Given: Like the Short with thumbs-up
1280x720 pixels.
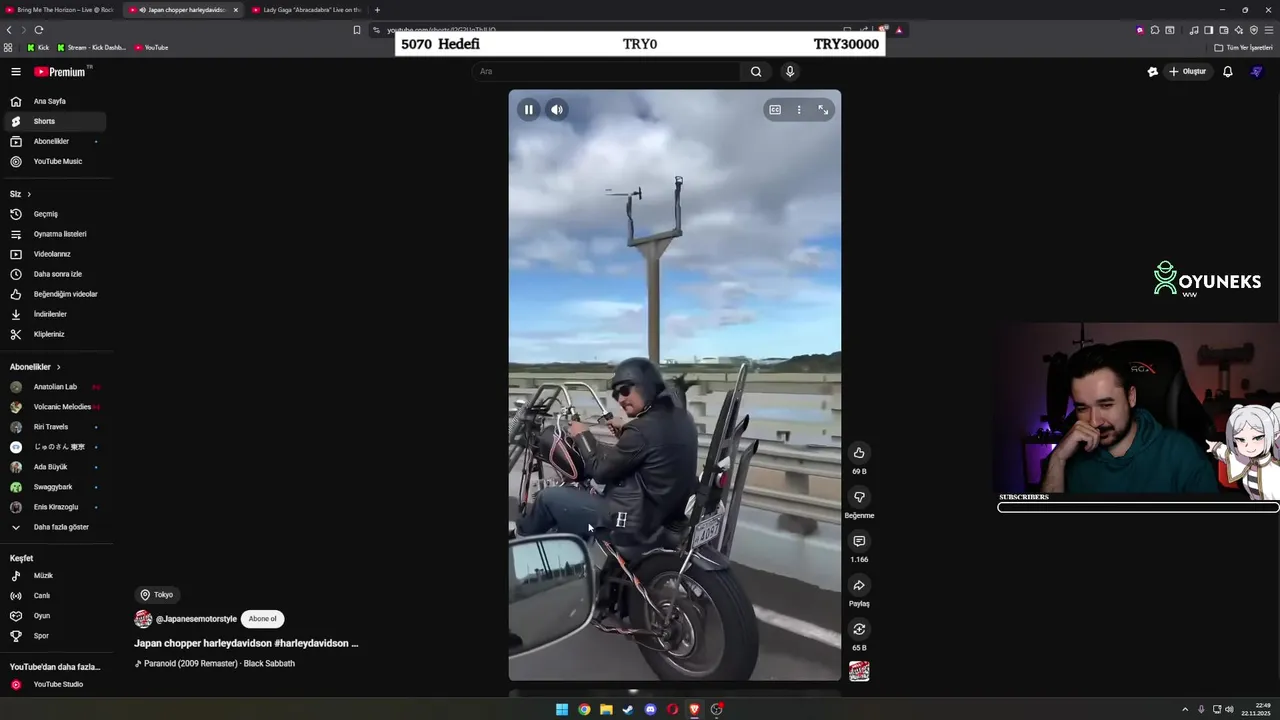Looking at the screenshot, I should (859, 453).
